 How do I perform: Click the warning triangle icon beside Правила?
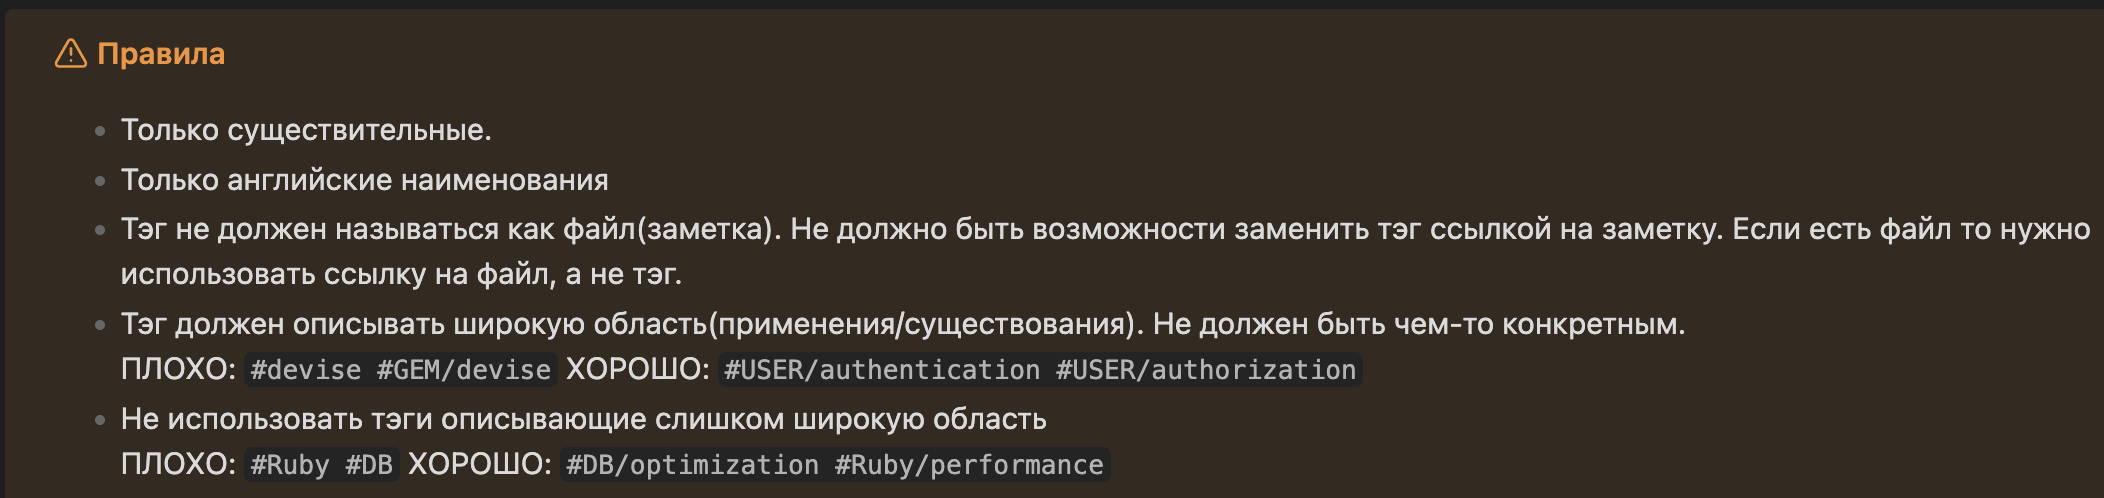click(70, 54)
